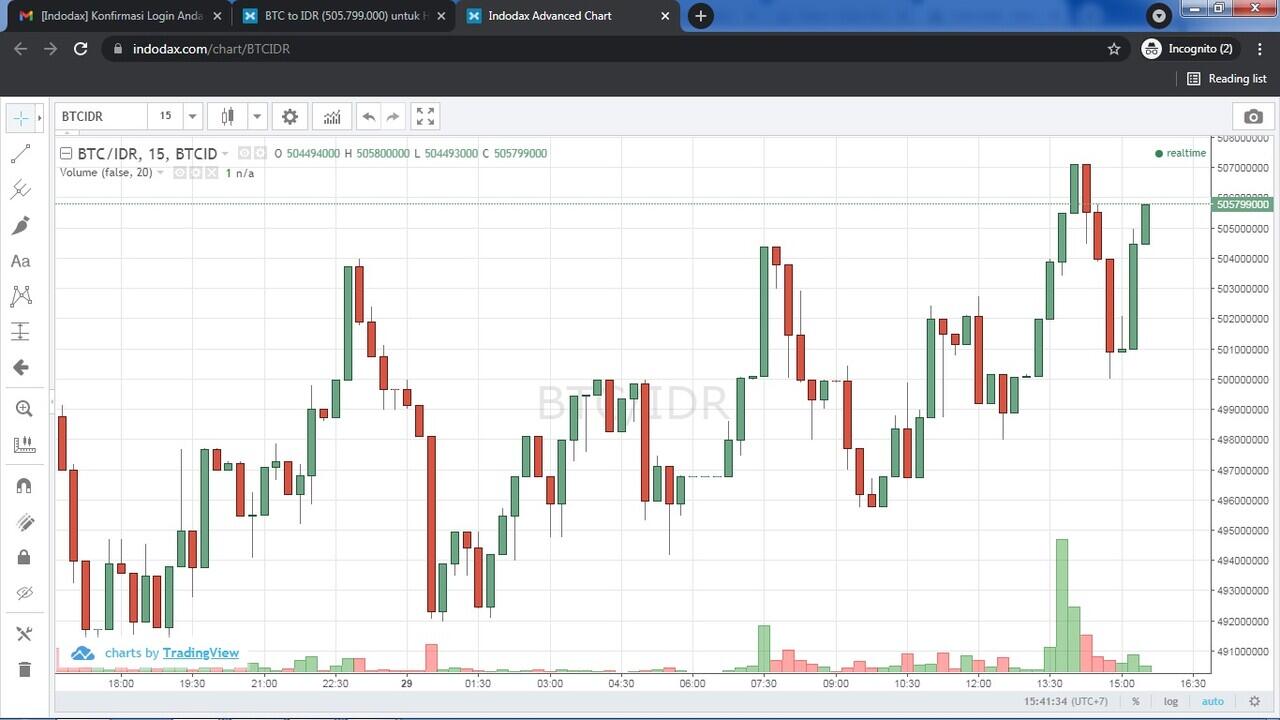Select the long position measurement tool
The height and width of the screenshot is (720, 1280).
point(21,332)
